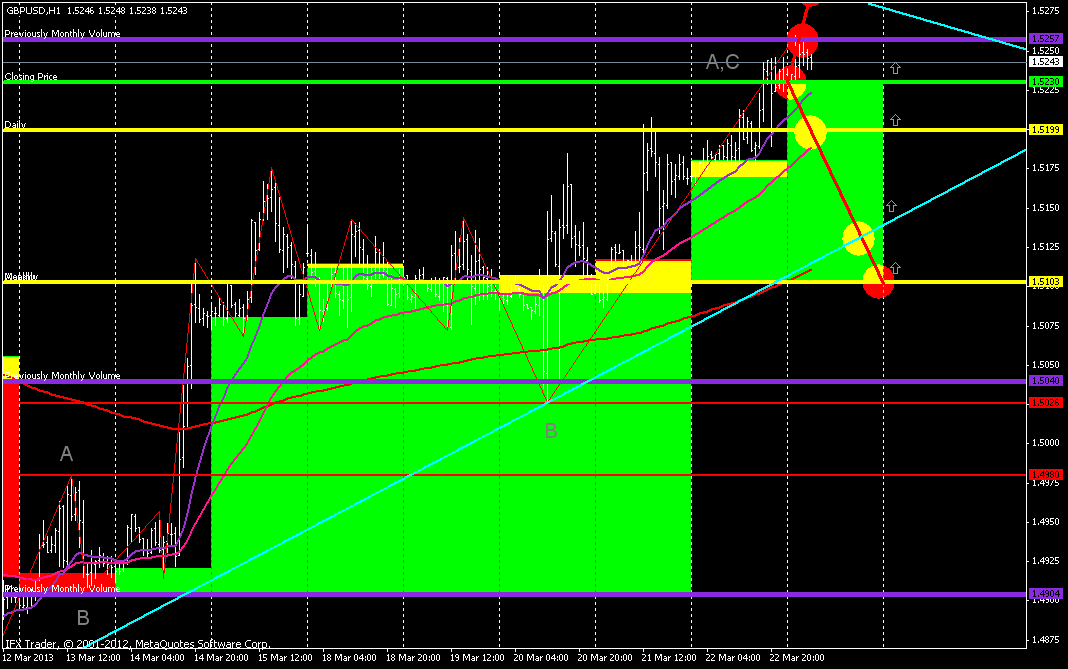Click the 1.4950 value on the price axis

point(1046,521)
